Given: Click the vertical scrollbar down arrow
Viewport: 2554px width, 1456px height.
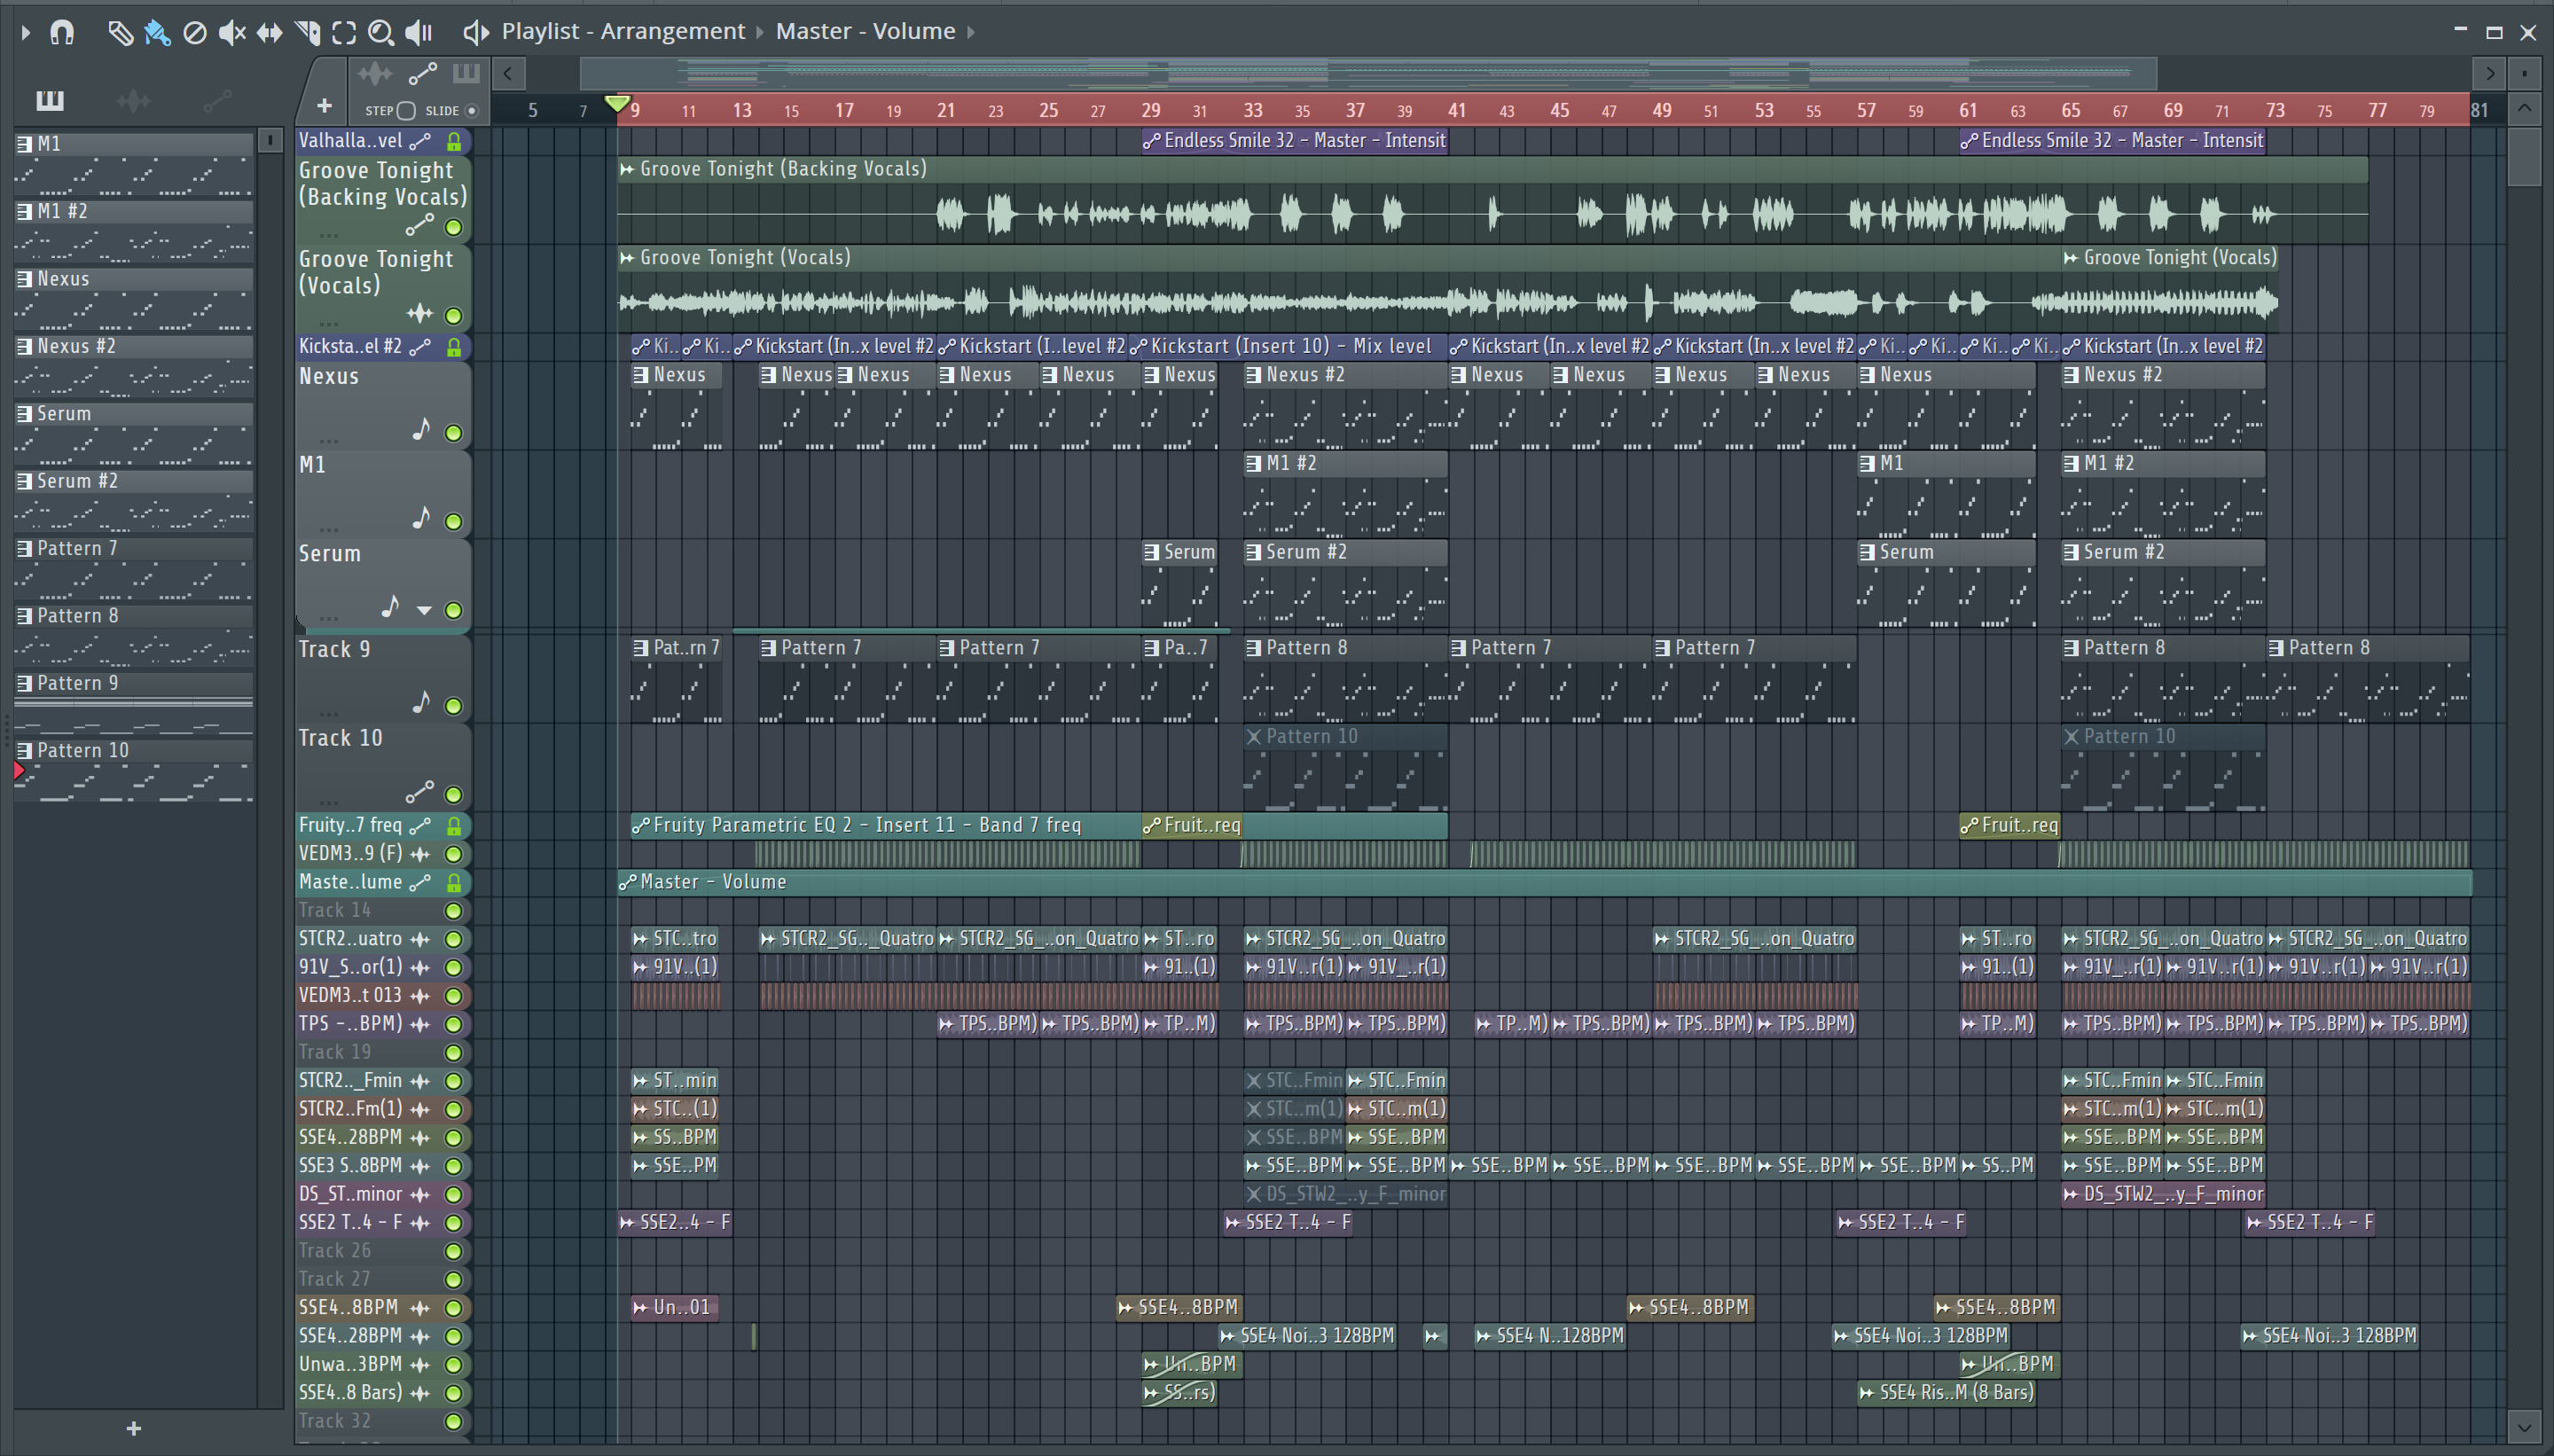Looking at the screenshot, I should (2524, 1428).
